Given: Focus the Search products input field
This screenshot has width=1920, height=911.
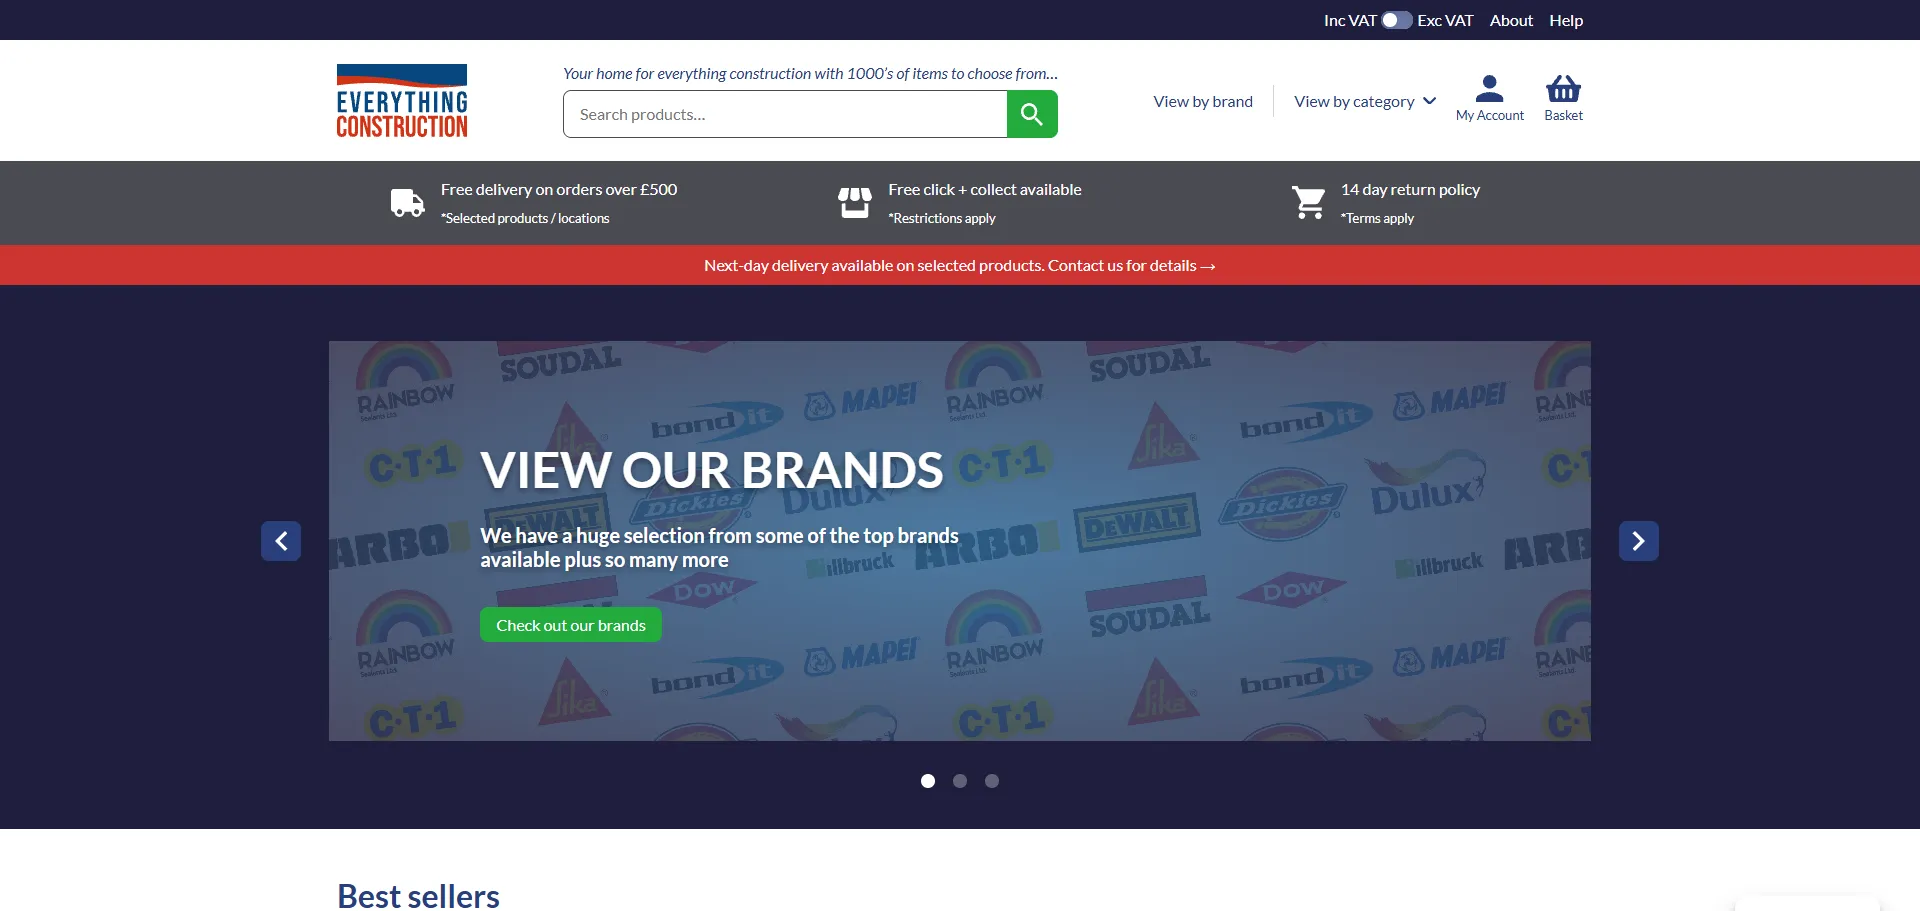Looking at the screenshot, I should pos(785,114).
